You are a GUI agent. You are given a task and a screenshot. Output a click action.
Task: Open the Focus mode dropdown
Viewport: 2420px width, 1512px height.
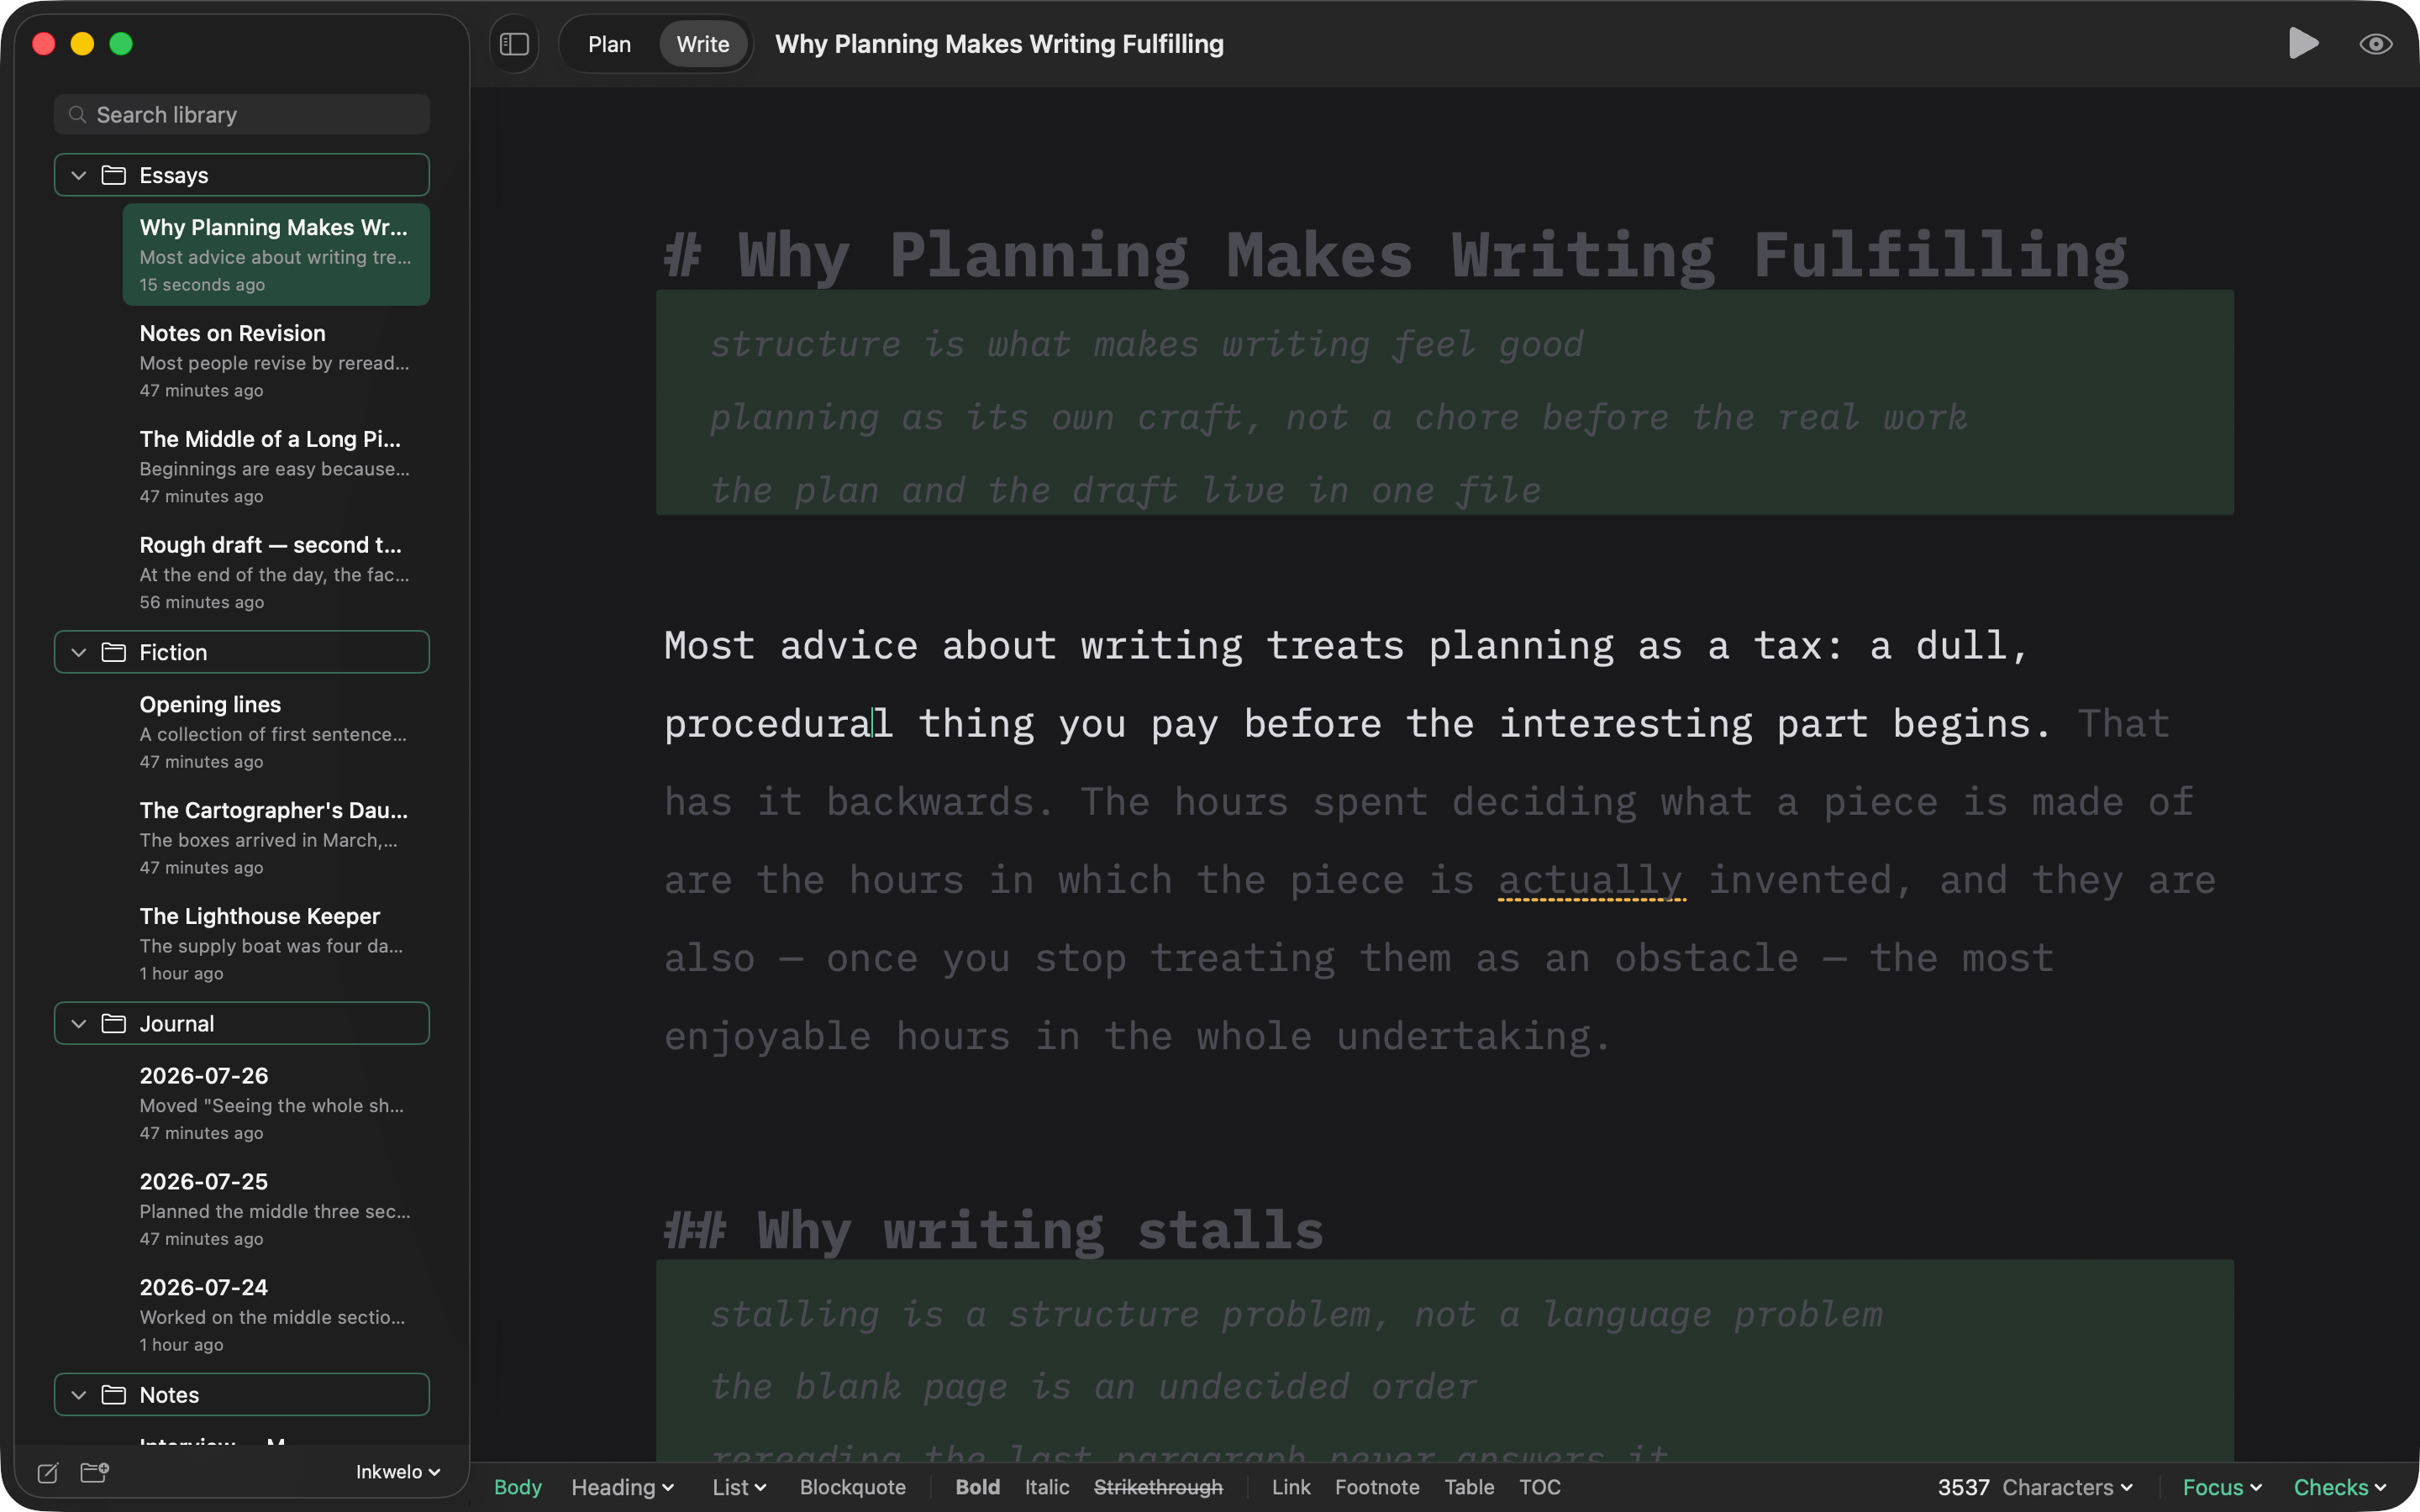(x=2222, y=1487)
